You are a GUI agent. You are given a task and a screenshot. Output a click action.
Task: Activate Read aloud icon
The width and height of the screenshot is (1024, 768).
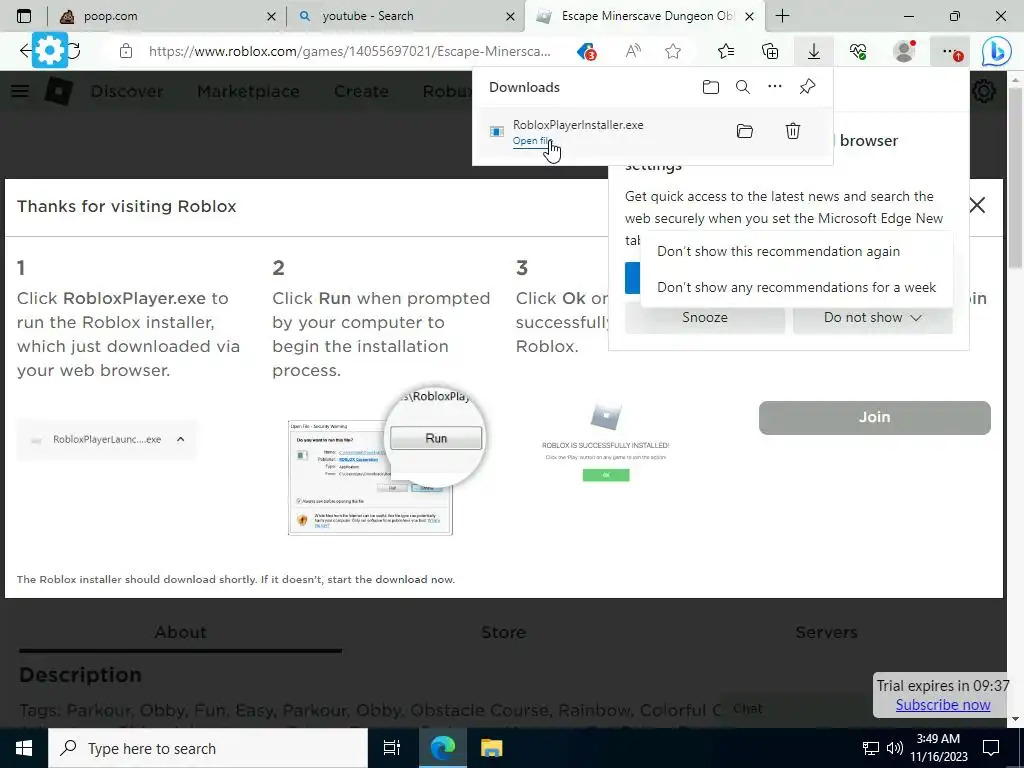coord(632,52)
